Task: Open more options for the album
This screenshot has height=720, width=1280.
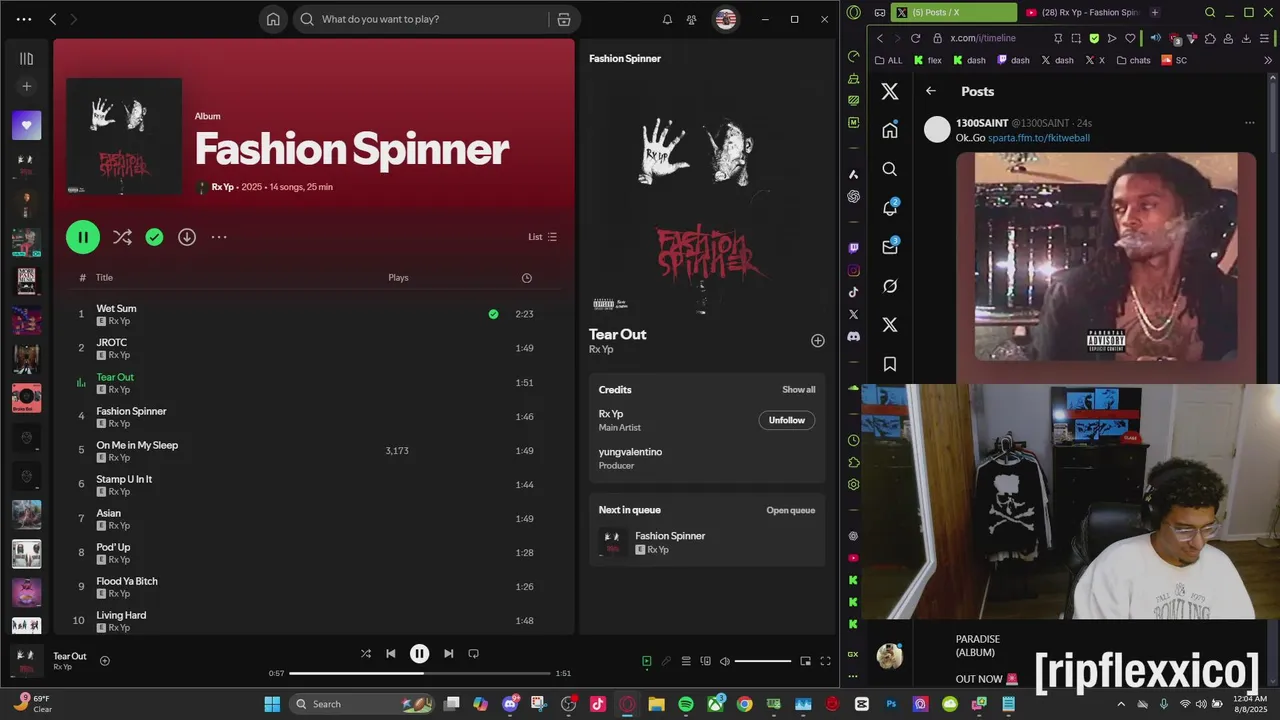Action: coord(219,237)
